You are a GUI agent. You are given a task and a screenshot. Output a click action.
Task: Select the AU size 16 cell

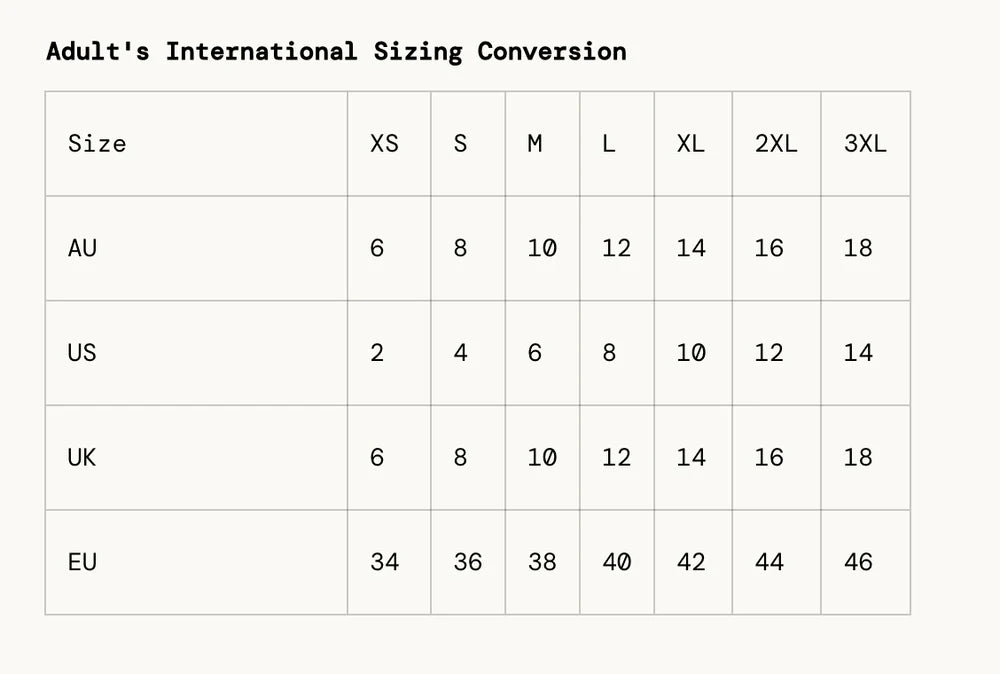click(769, 248)
